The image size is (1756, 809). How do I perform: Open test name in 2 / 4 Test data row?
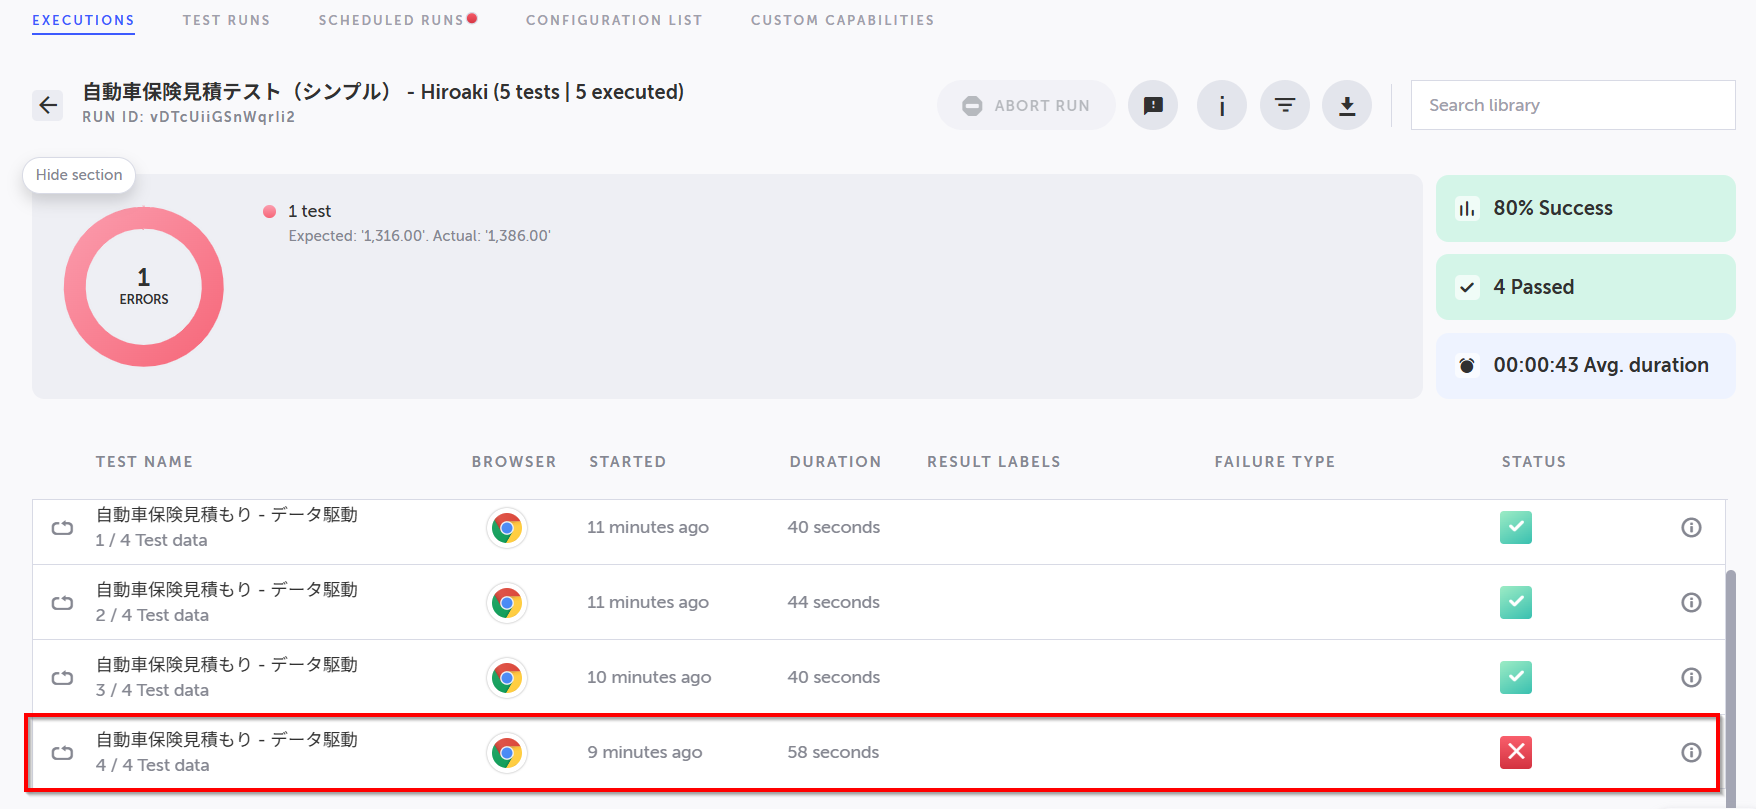point(227,590)
